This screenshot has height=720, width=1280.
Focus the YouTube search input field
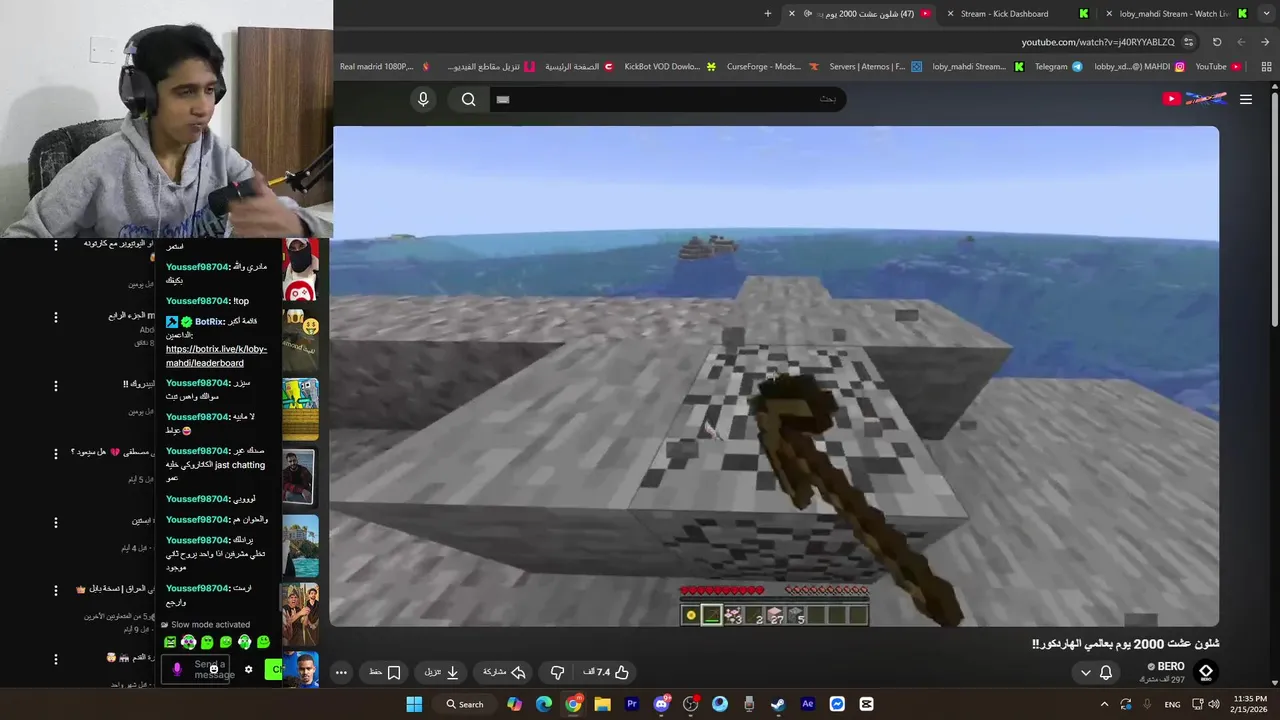668,99
